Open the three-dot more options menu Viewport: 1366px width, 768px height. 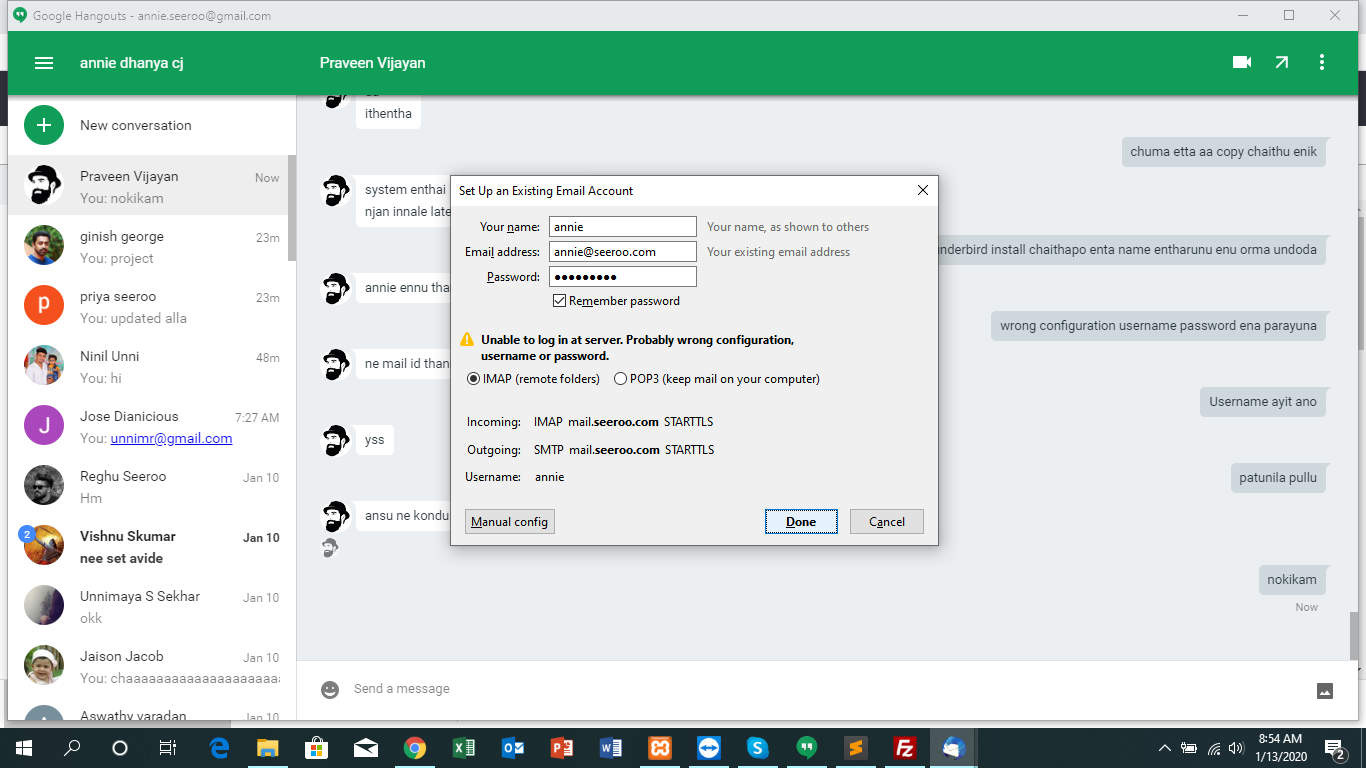click(1322, 62)
